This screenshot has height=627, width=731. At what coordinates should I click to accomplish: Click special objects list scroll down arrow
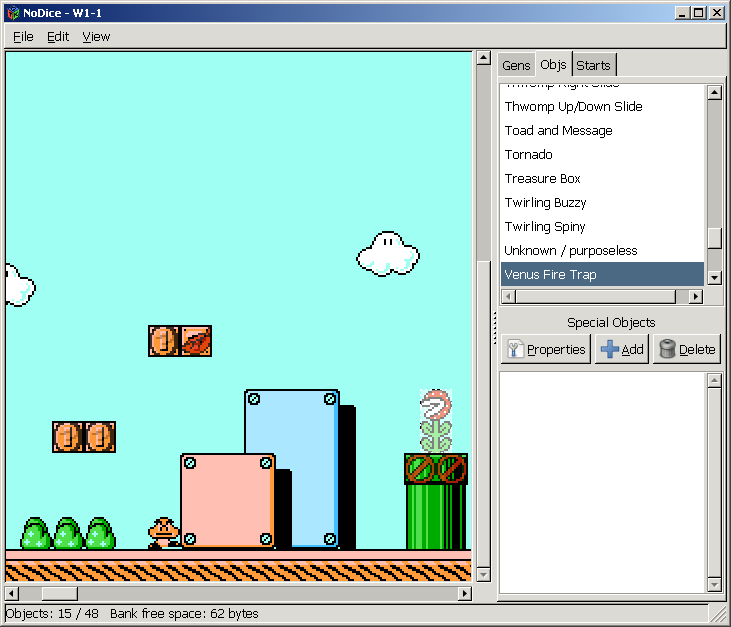[x=714, y=585]
